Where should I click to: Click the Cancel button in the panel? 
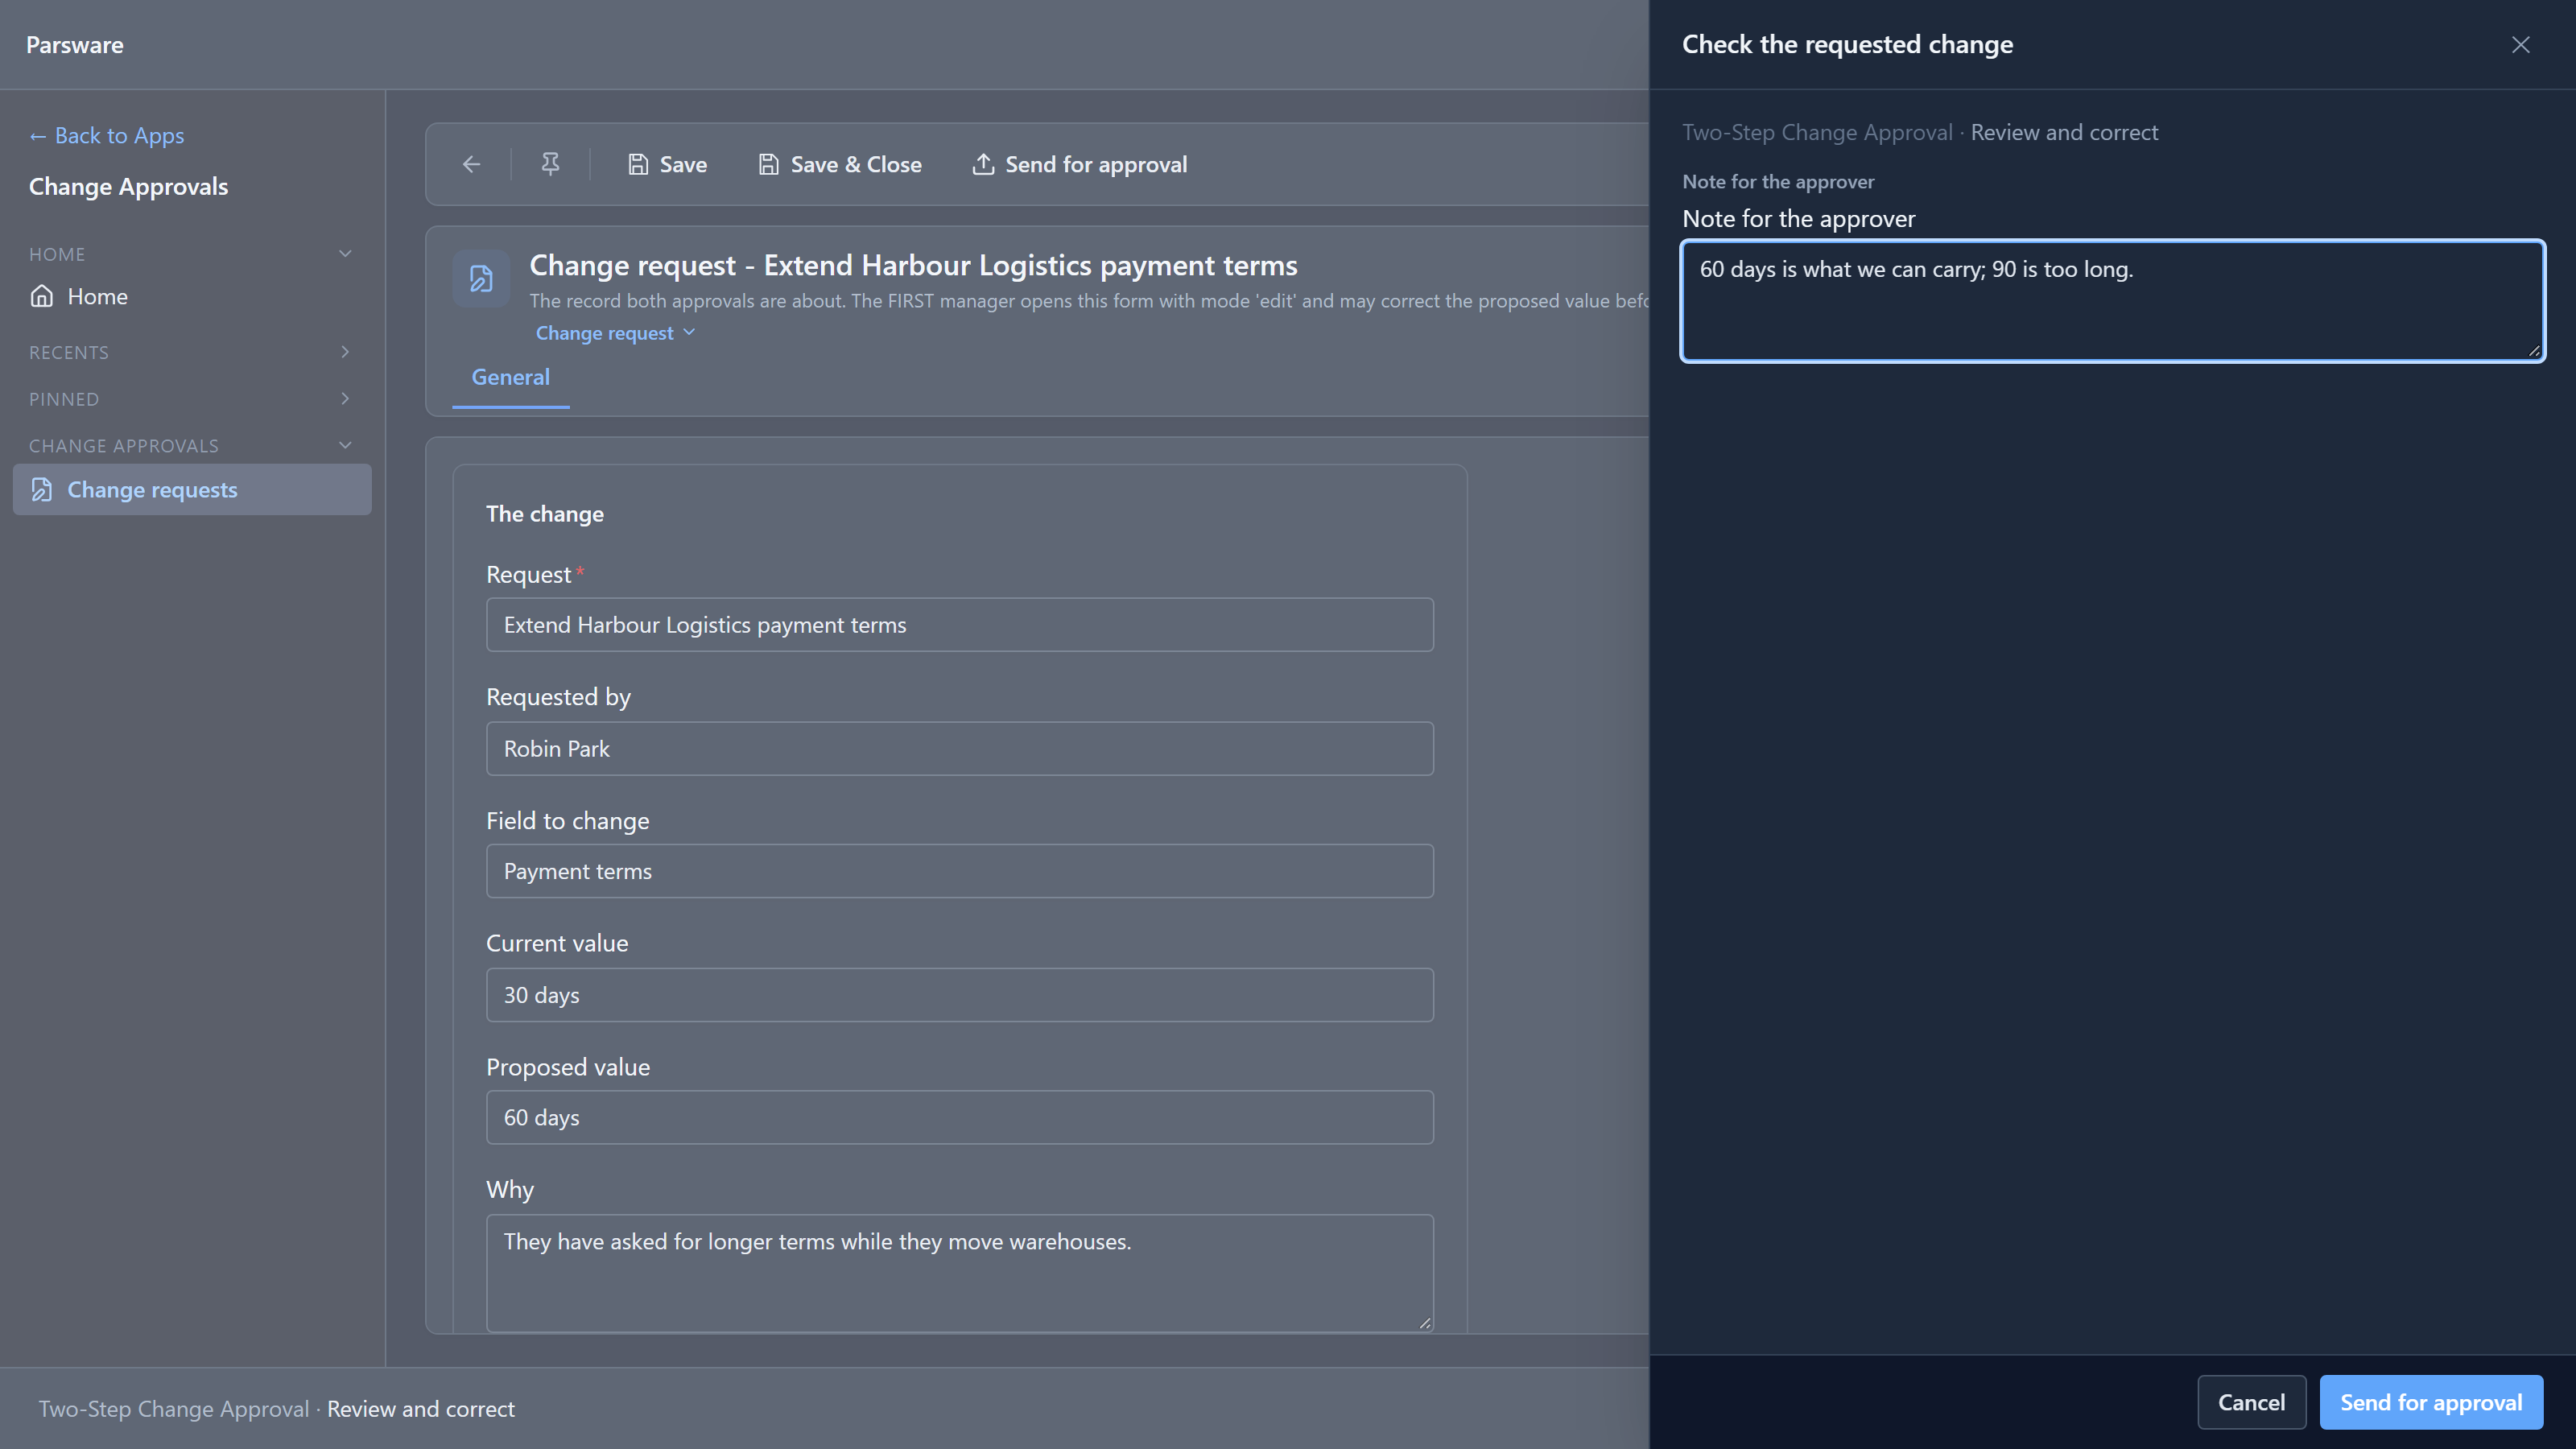2251,1402
